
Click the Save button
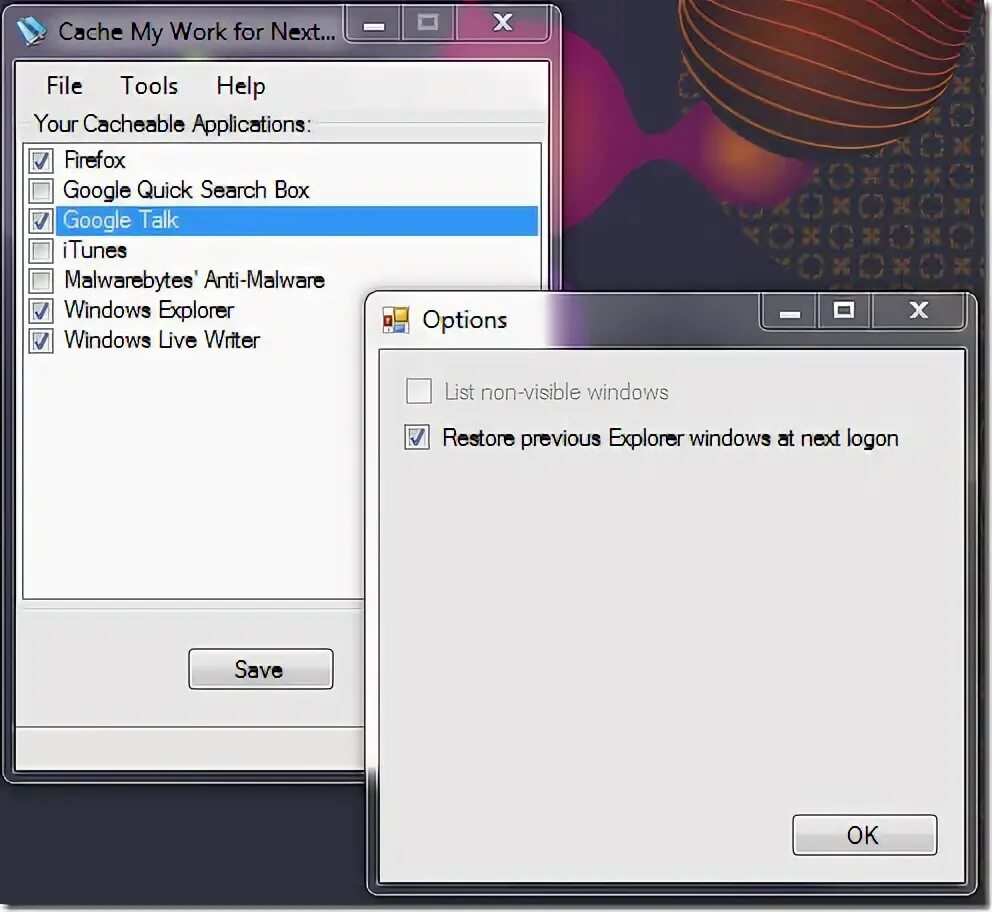tap(261, 669)
